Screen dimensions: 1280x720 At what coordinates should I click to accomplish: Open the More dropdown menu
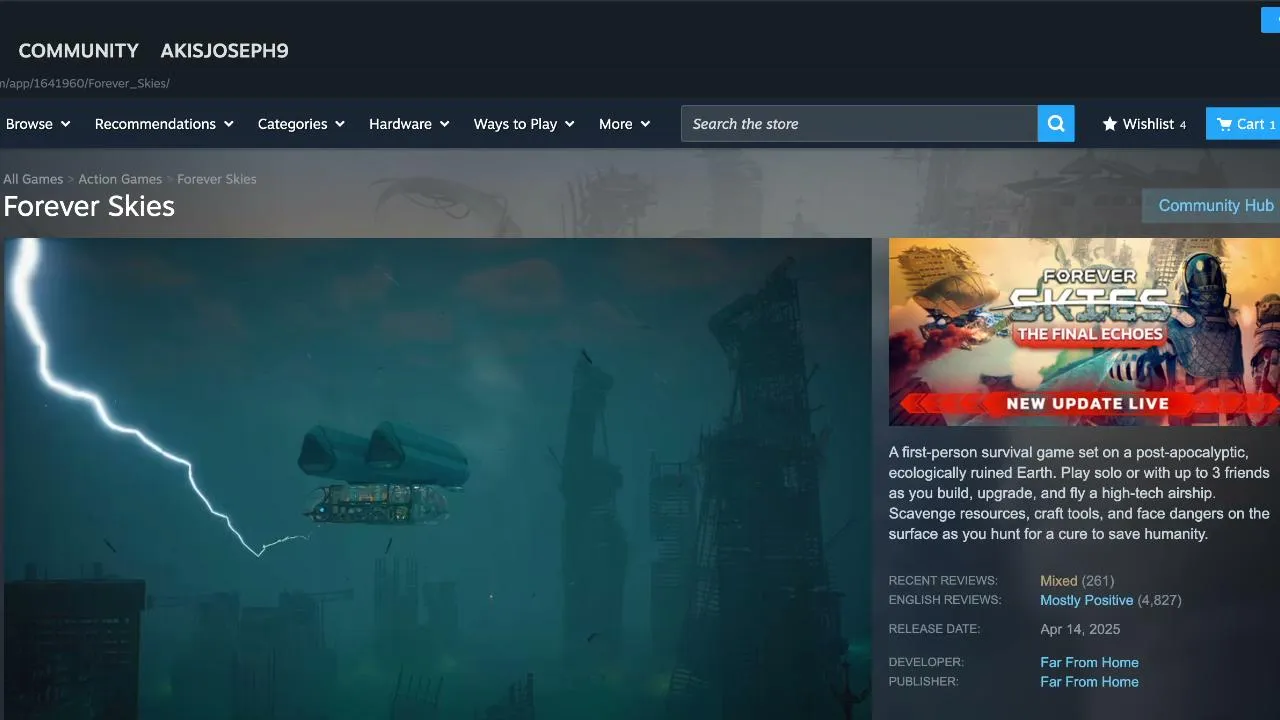[624, 124]
